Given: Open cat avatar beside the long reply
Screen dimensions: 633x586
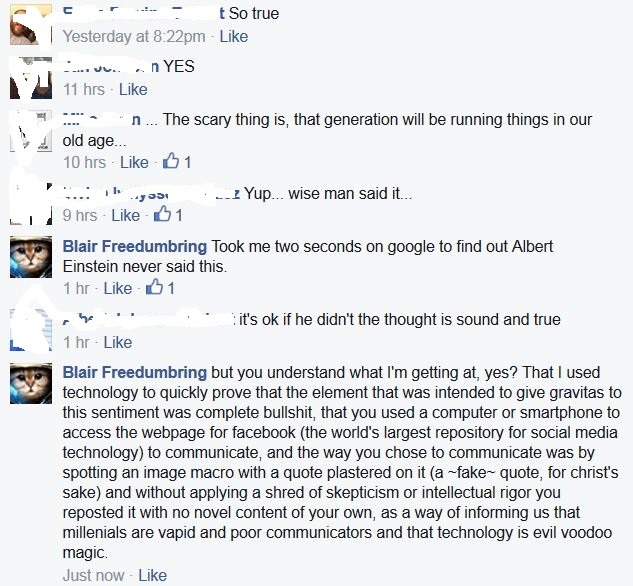Looking at the screenshot, I should click(31, 383).
